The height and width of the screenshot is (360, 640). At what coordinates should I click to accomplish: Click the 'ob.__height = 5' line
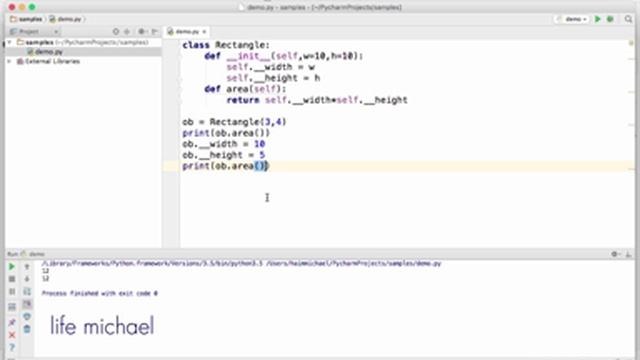[x=224, y=155]
